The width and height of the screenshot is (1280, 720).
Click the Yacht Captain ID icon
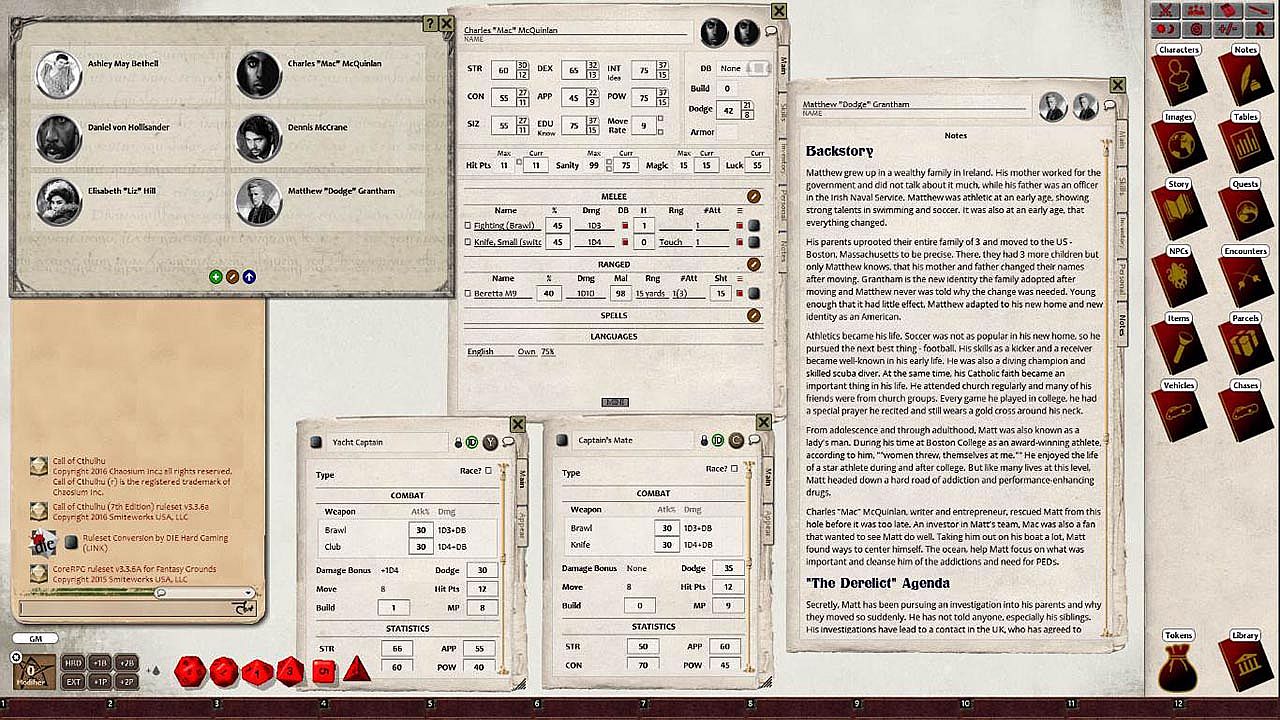coord(472,442)
